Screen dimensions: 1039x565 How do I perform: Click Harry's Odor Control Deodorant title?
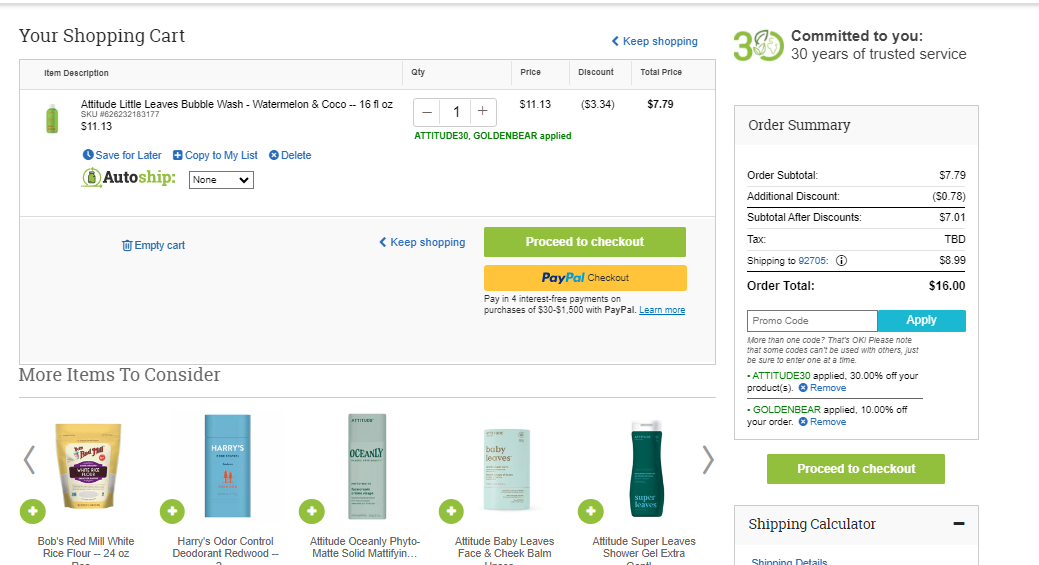[x=225, y=548]
